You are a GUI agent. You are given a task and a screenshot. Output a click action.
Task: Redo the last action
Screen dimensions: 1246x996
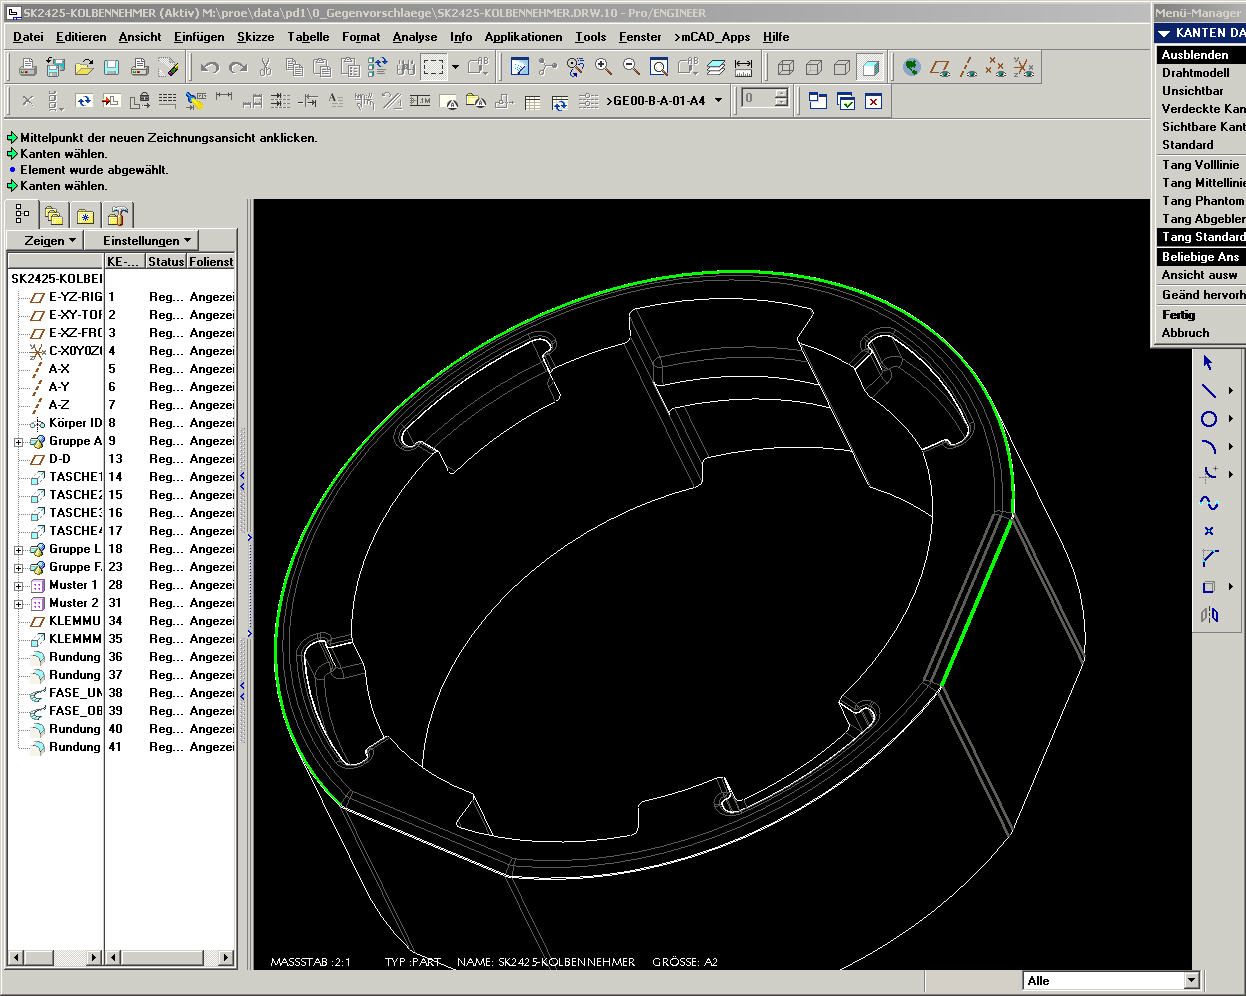pos(238,67)
